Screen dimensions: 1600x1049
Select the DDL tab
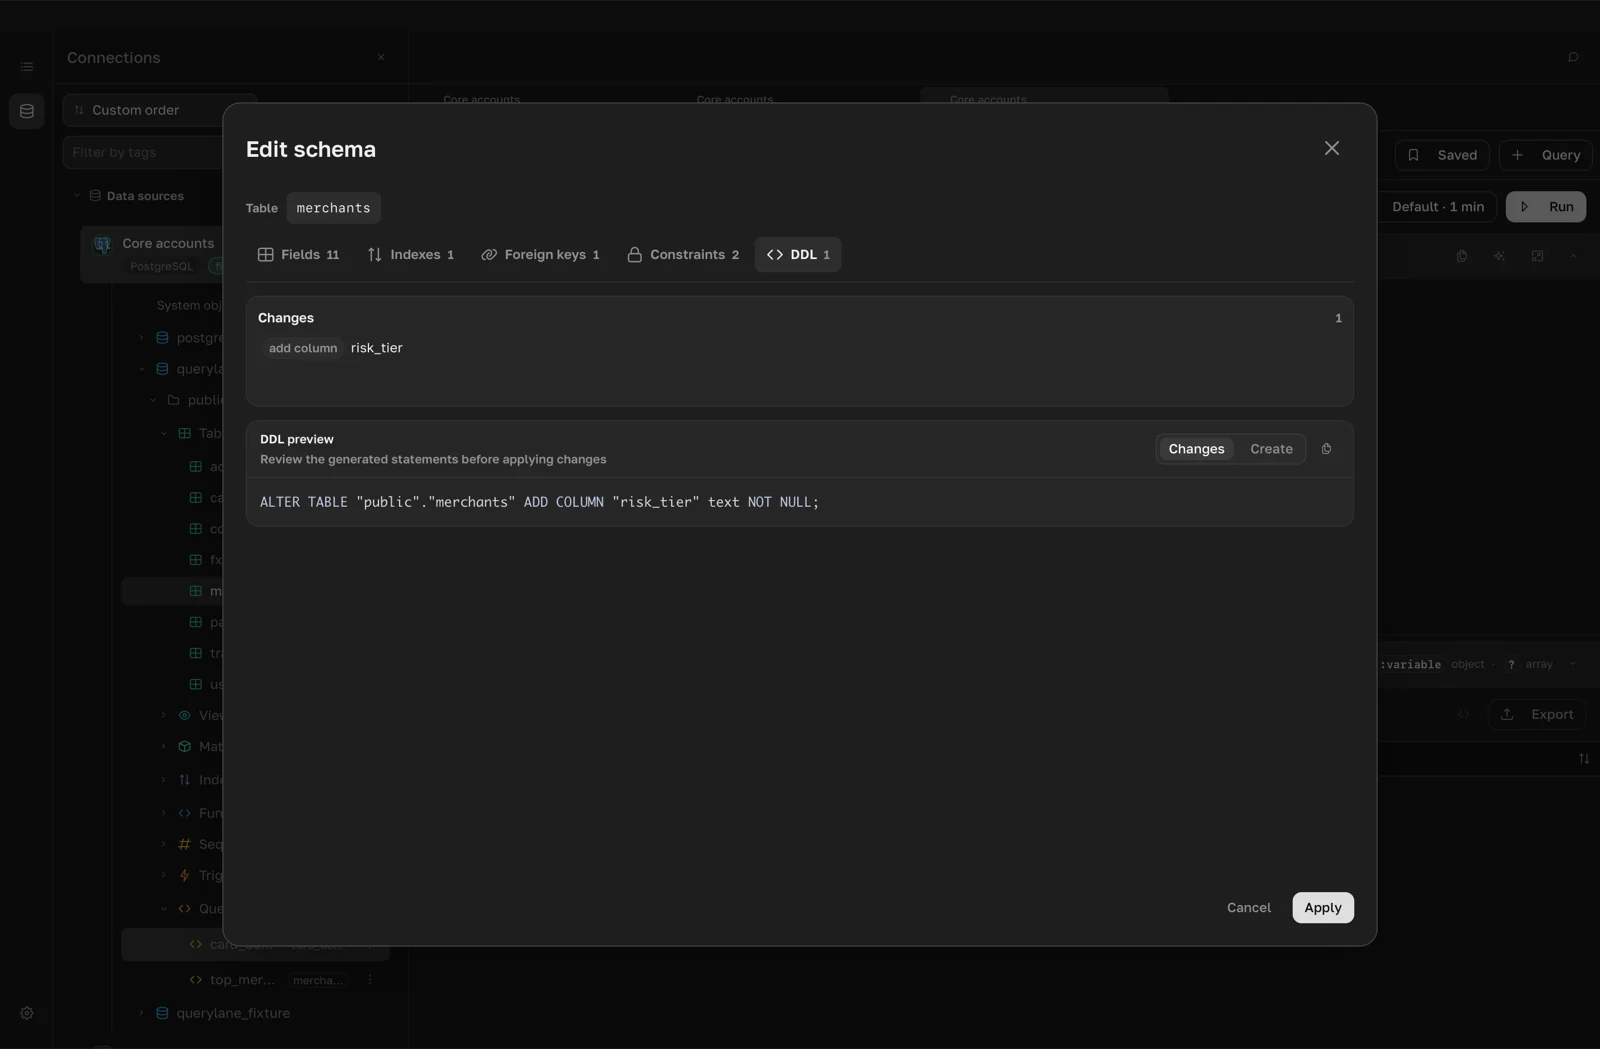[798, 255]
